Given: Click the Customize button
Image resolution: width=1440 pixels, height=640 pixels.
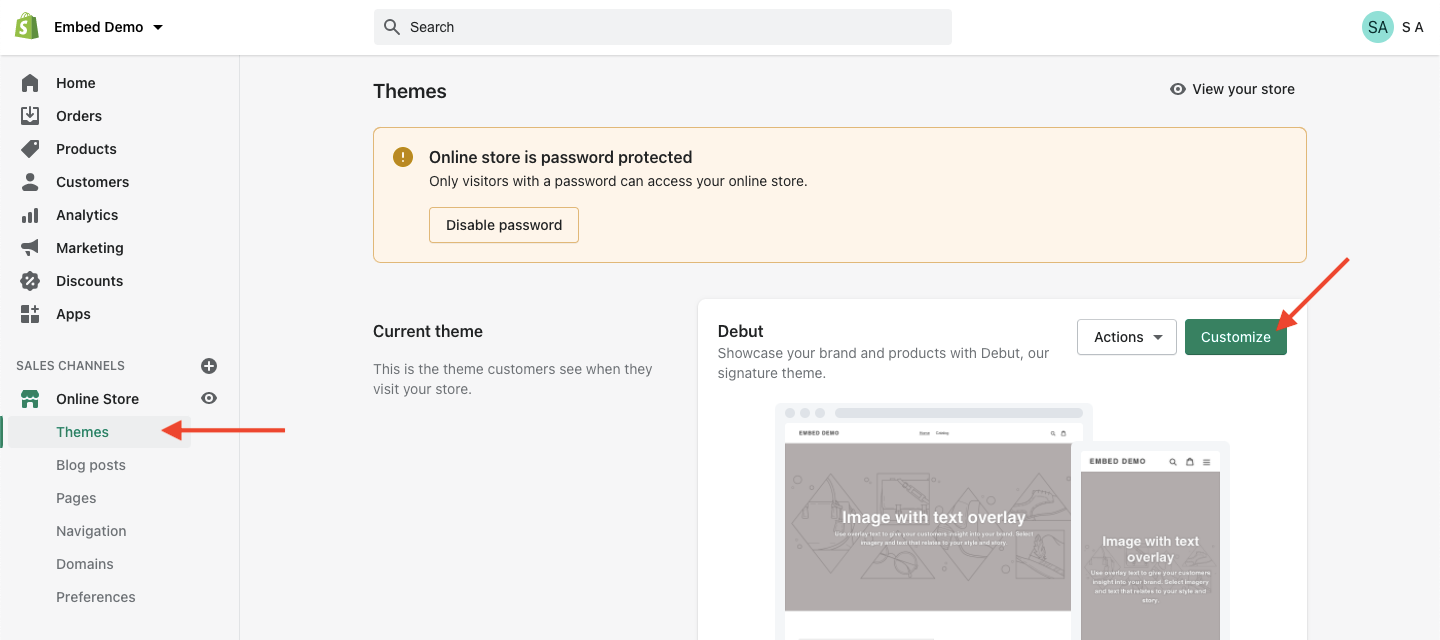Looking at the screenshot, I should click(x=1236, y=337).
